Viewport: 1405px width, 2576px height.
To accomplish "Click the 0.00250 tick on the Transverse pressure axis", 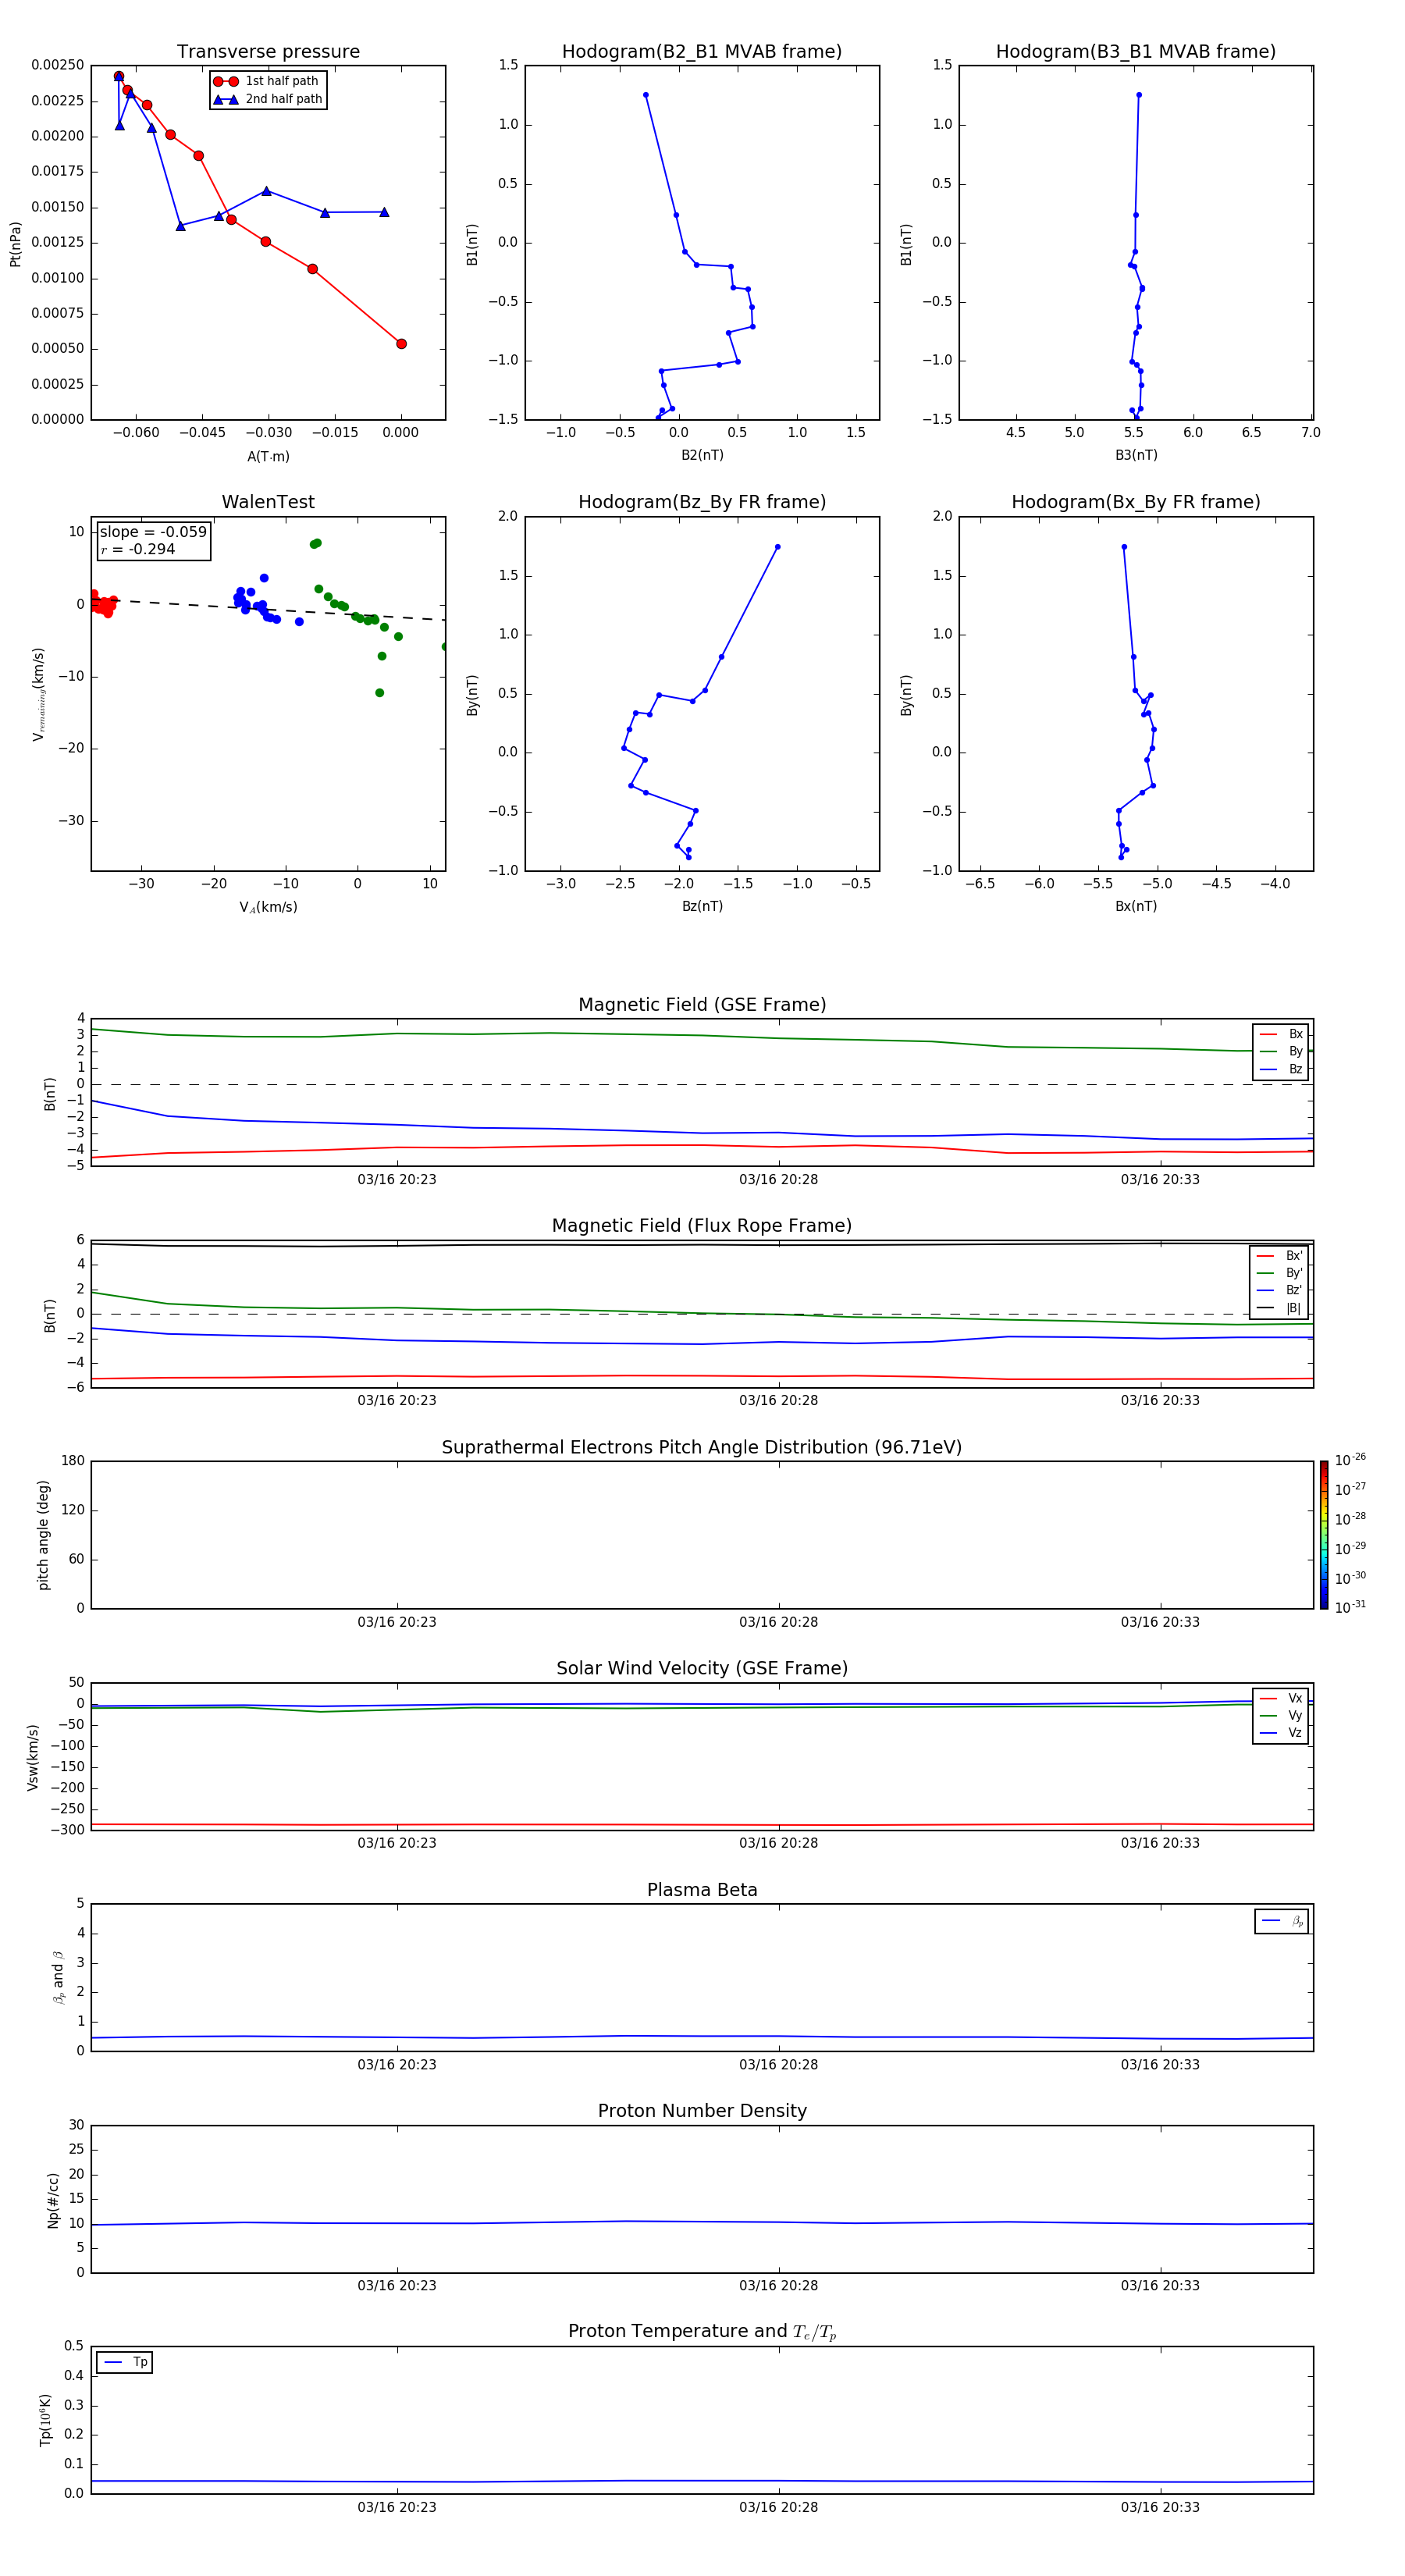I will click(x=58, y=65).
